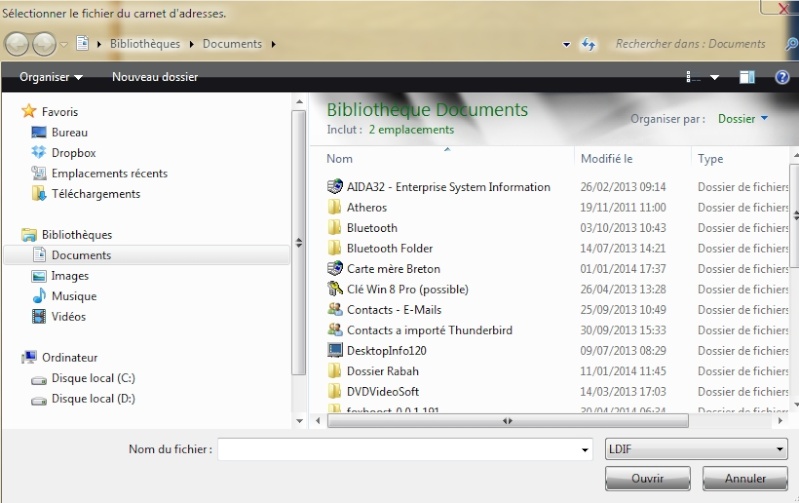Expand the Nom du fichier history arrow
Screen dimensions: 799x503
click(584, 450)
